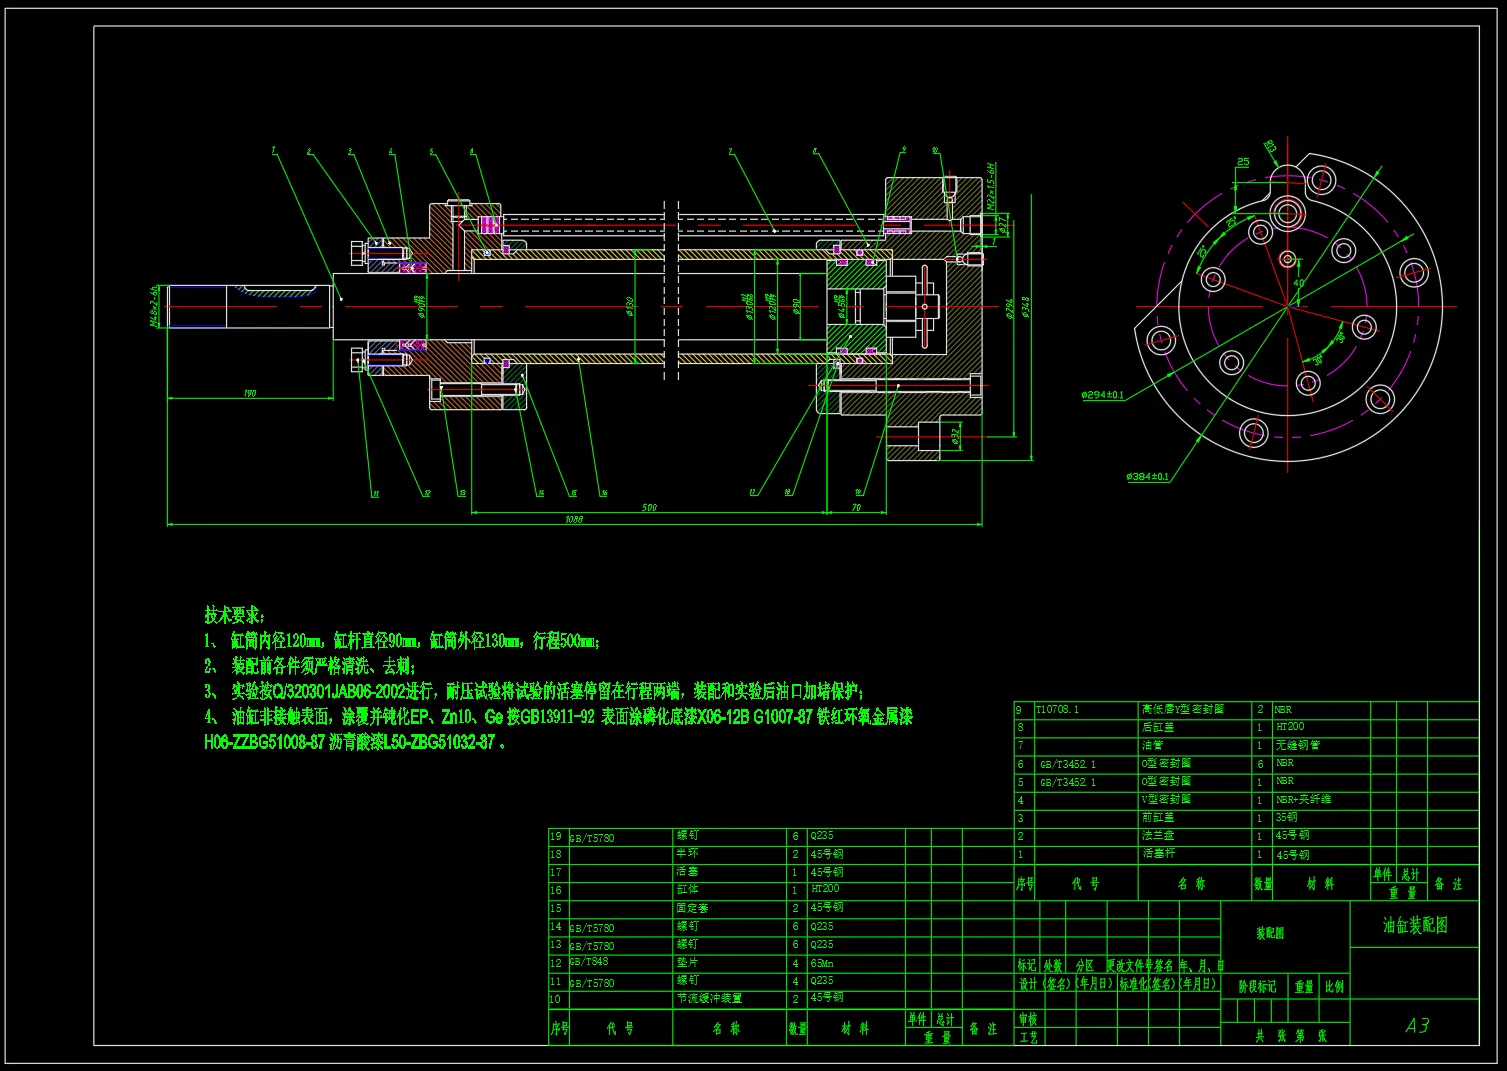
Task: Click the '技术要求:' heading text
Action: pyautogui.click(x=235, y=615)
